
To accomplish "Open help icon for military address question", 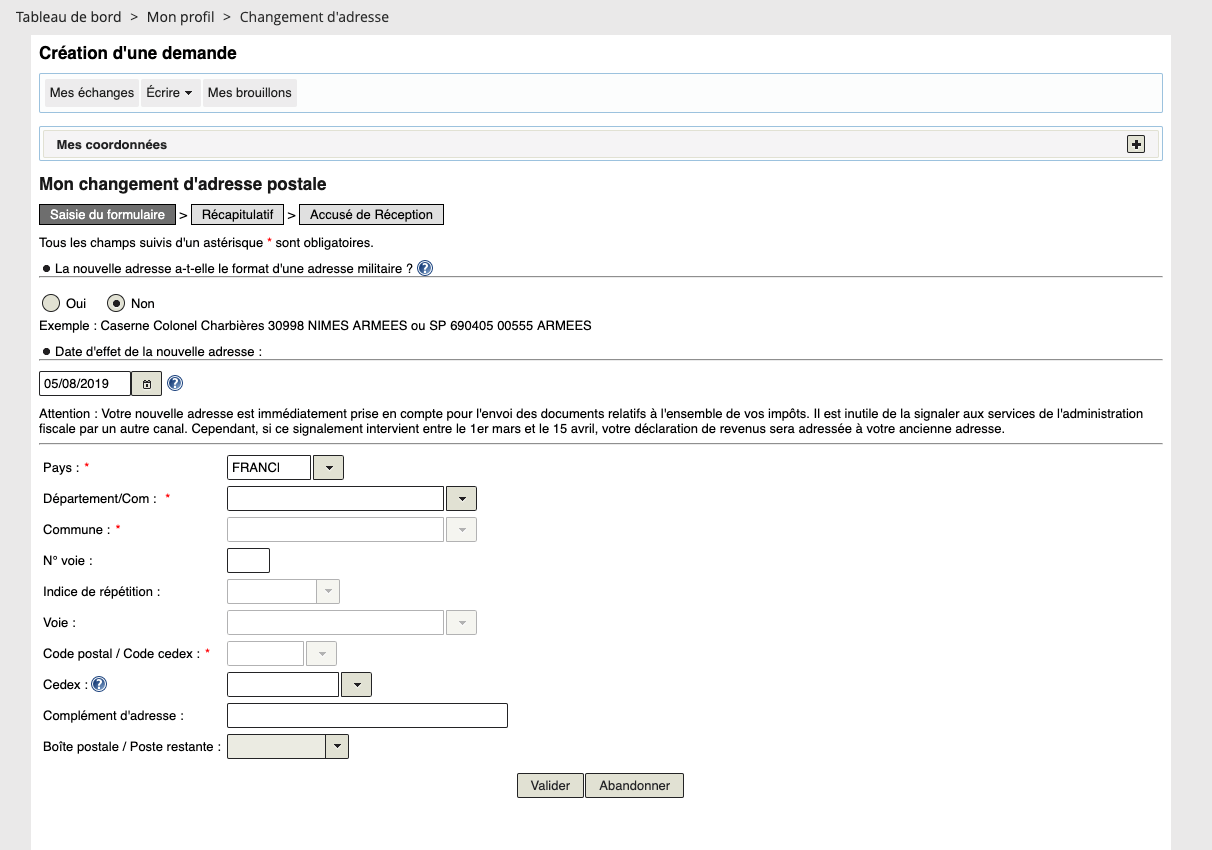I will pyautogui.click(x=425, y=268).
